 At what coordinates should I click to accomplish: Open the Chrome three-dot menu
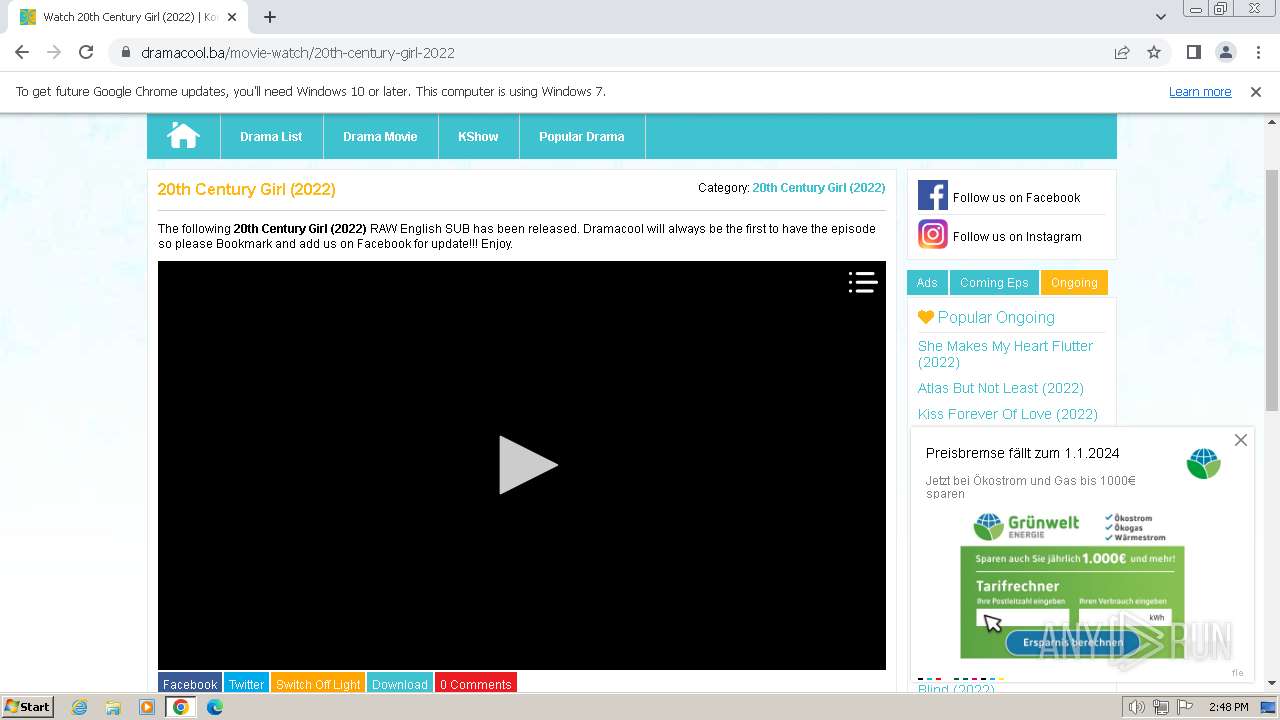(1257, 52)
